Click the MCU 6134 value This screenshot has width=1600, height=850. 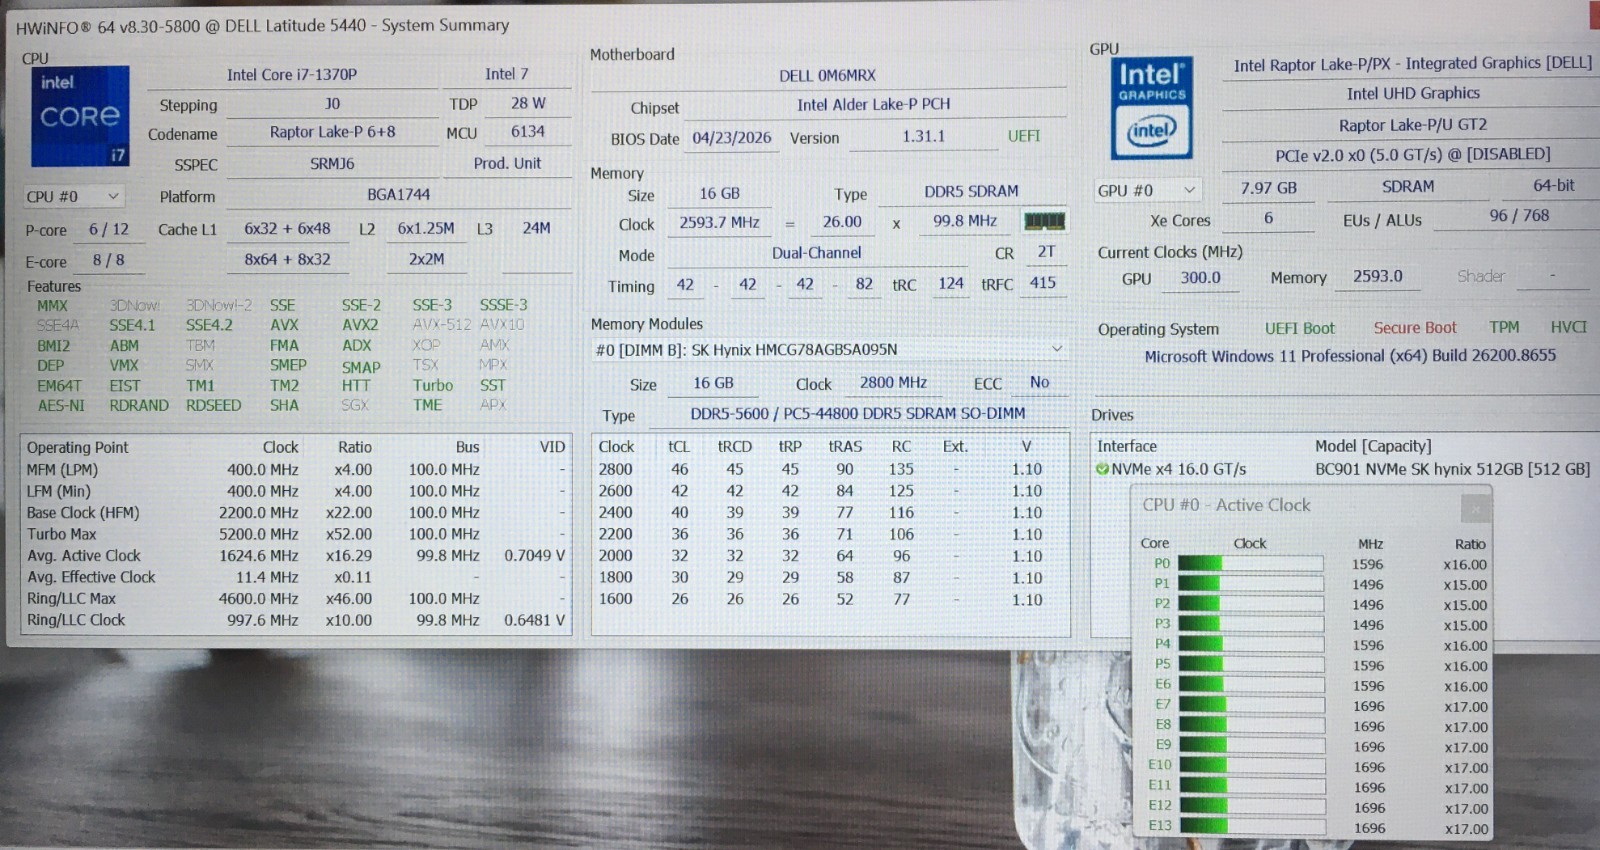coord(528,132)
